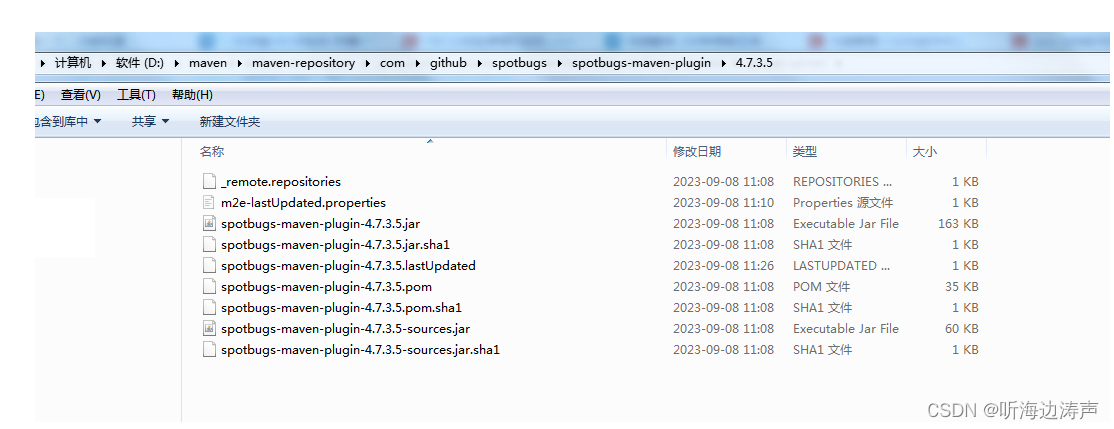
Task: Click the POM 文件 type cell
Action: (821, 287)
